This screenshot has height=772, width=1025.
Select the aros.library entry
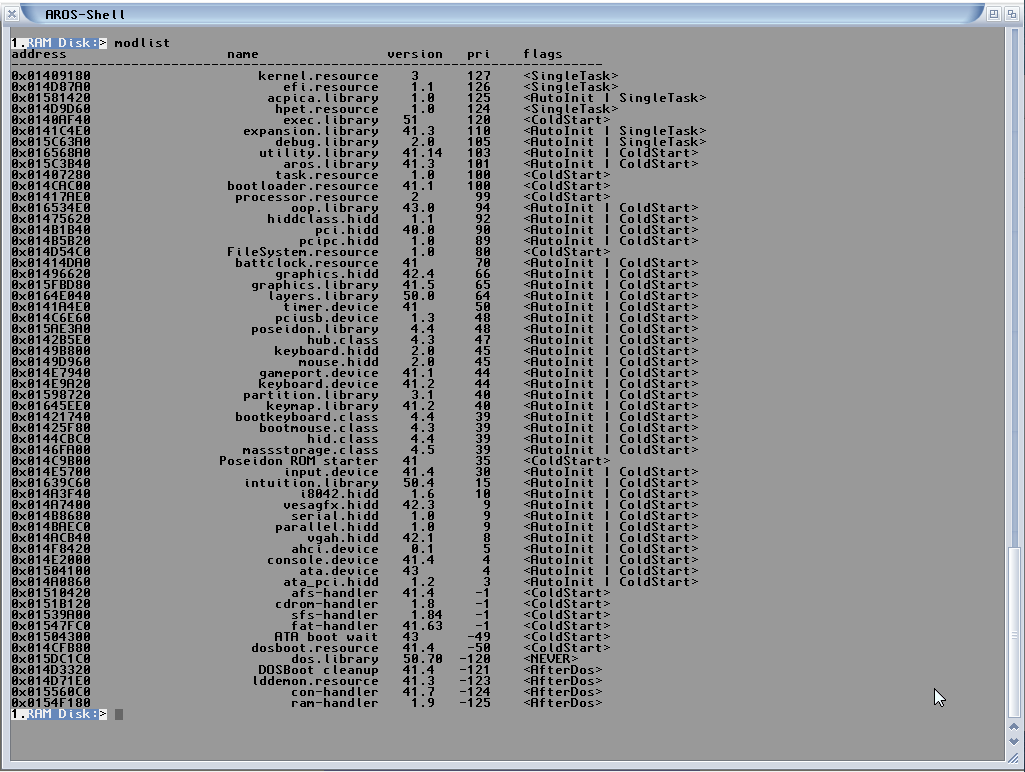pyautogui.click(x=331, y=164)
